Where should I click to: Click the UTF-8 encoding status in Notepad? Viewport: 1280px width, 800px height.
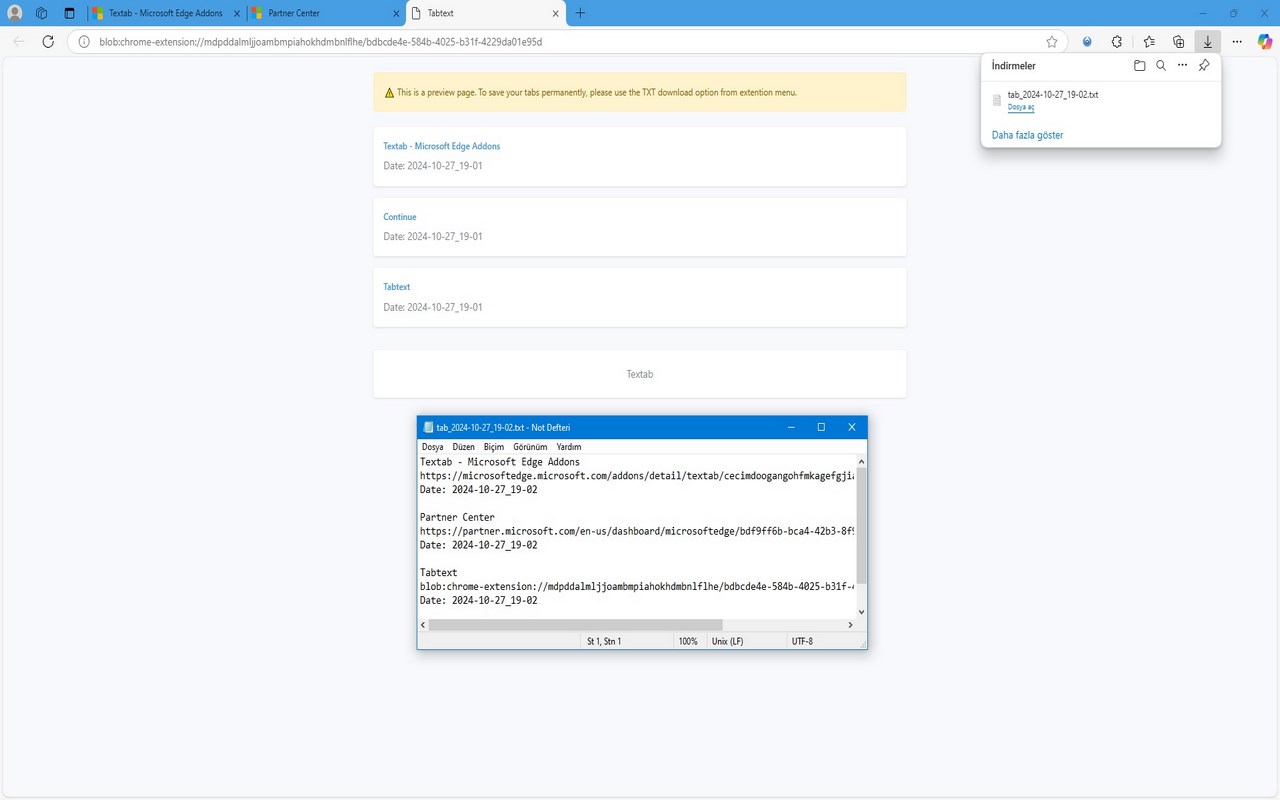[802, 641]
